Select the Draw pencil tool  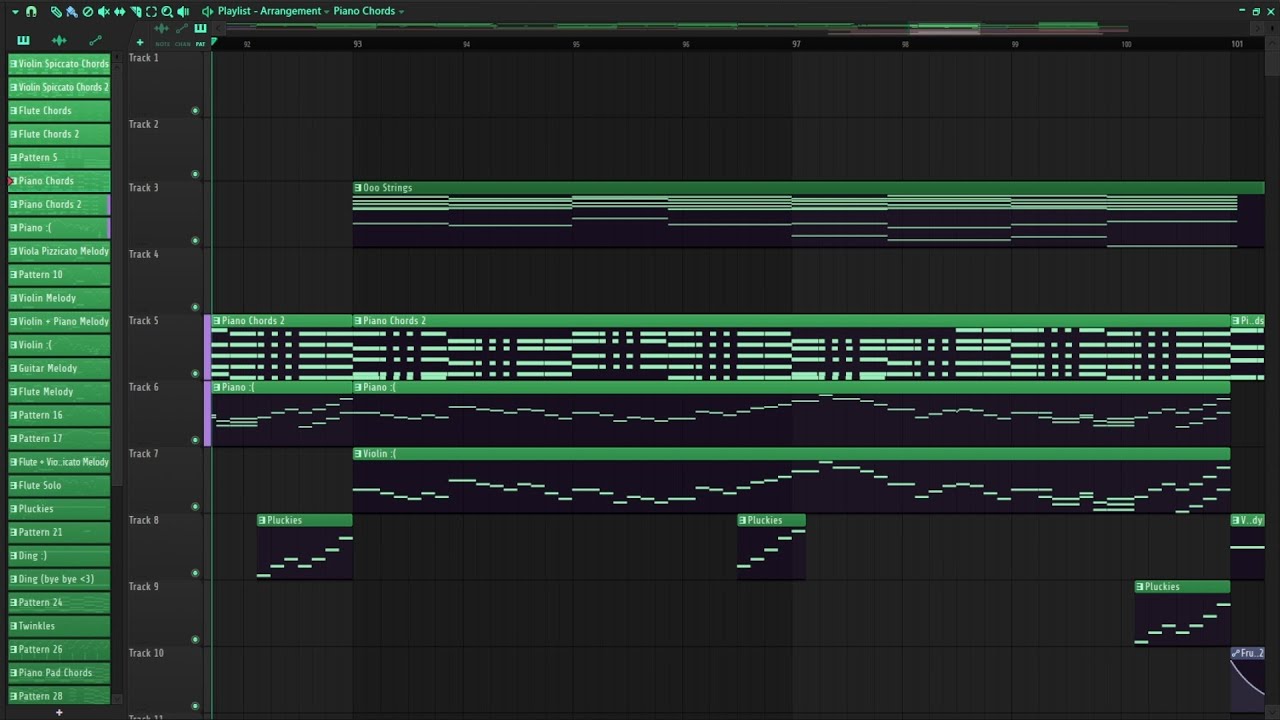click(x=55, y=11)
